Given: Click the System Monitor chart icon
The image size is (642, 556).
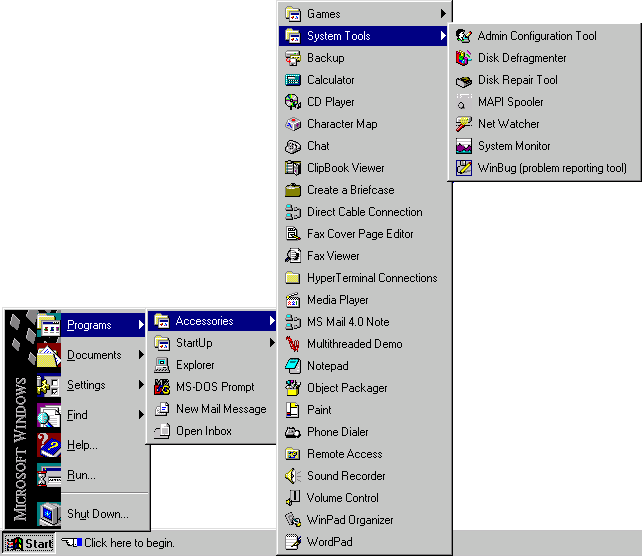Looking at the screenshot, I should (x=463, y=146).
